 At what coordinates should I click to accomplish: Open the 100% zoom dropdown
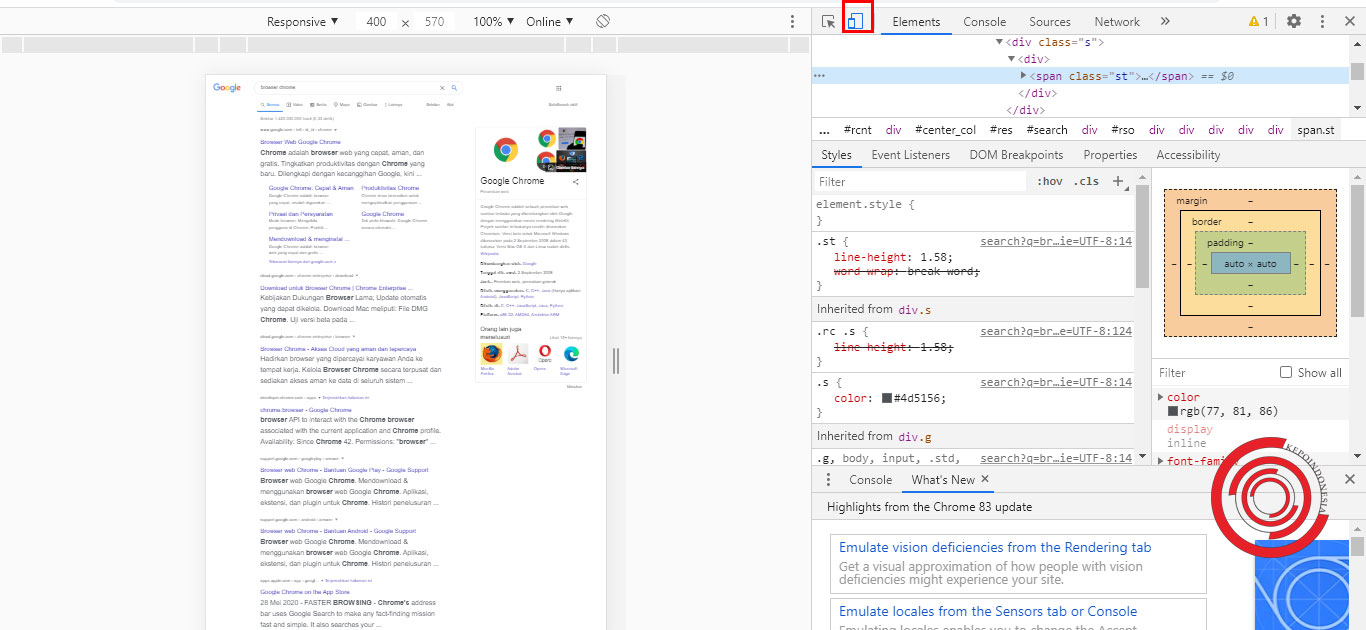click(494, 21)
